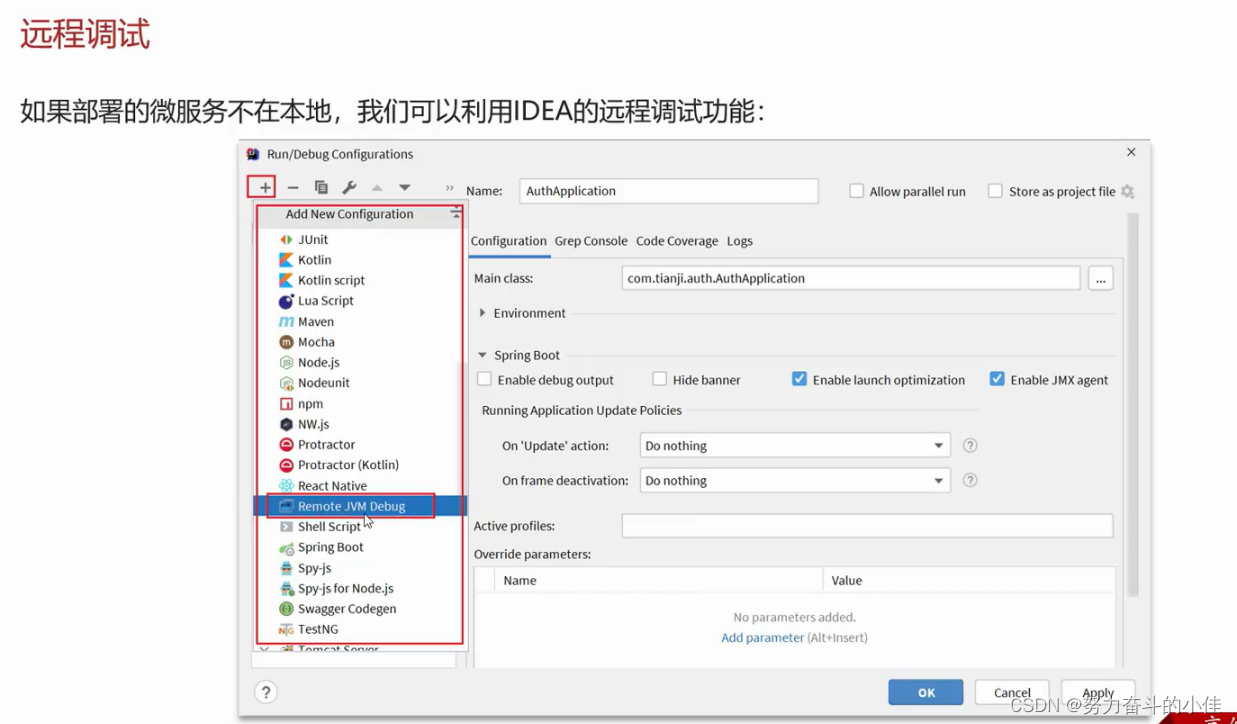This screenshot has height=724, width=1237.
Task: Click the Move Up arrow icon
Action: click(377, 188)
